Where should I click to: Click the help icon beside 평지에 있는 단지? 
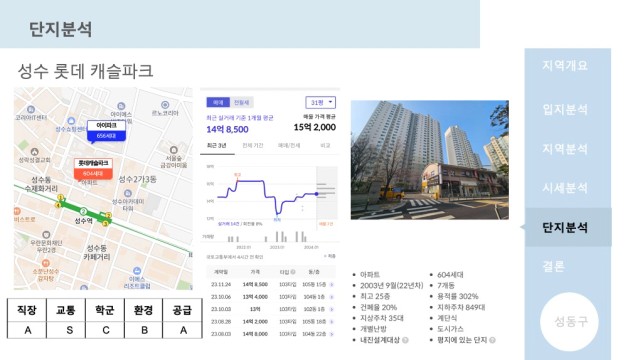coord(493,340)
